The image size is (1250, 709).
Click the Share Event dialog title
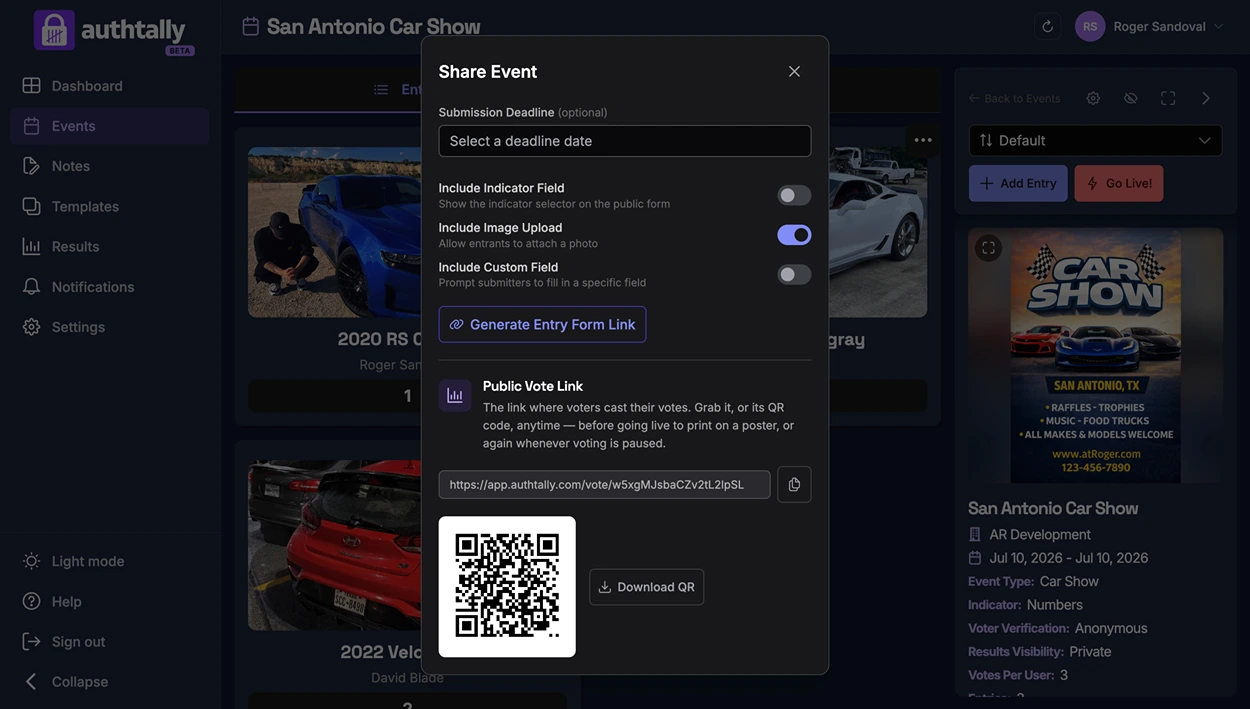click(x=488, y=72)
